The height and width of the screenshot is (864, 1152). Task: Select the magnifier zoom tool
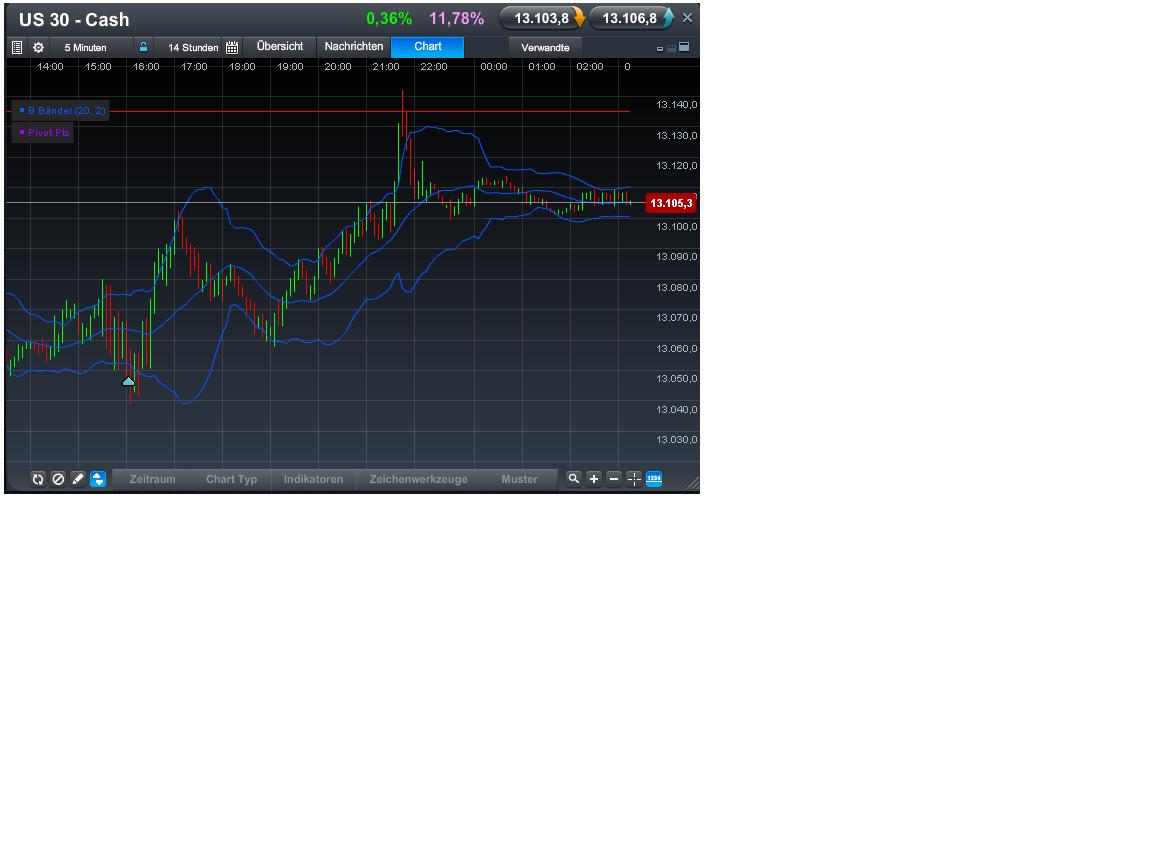[x=573, y=479]
